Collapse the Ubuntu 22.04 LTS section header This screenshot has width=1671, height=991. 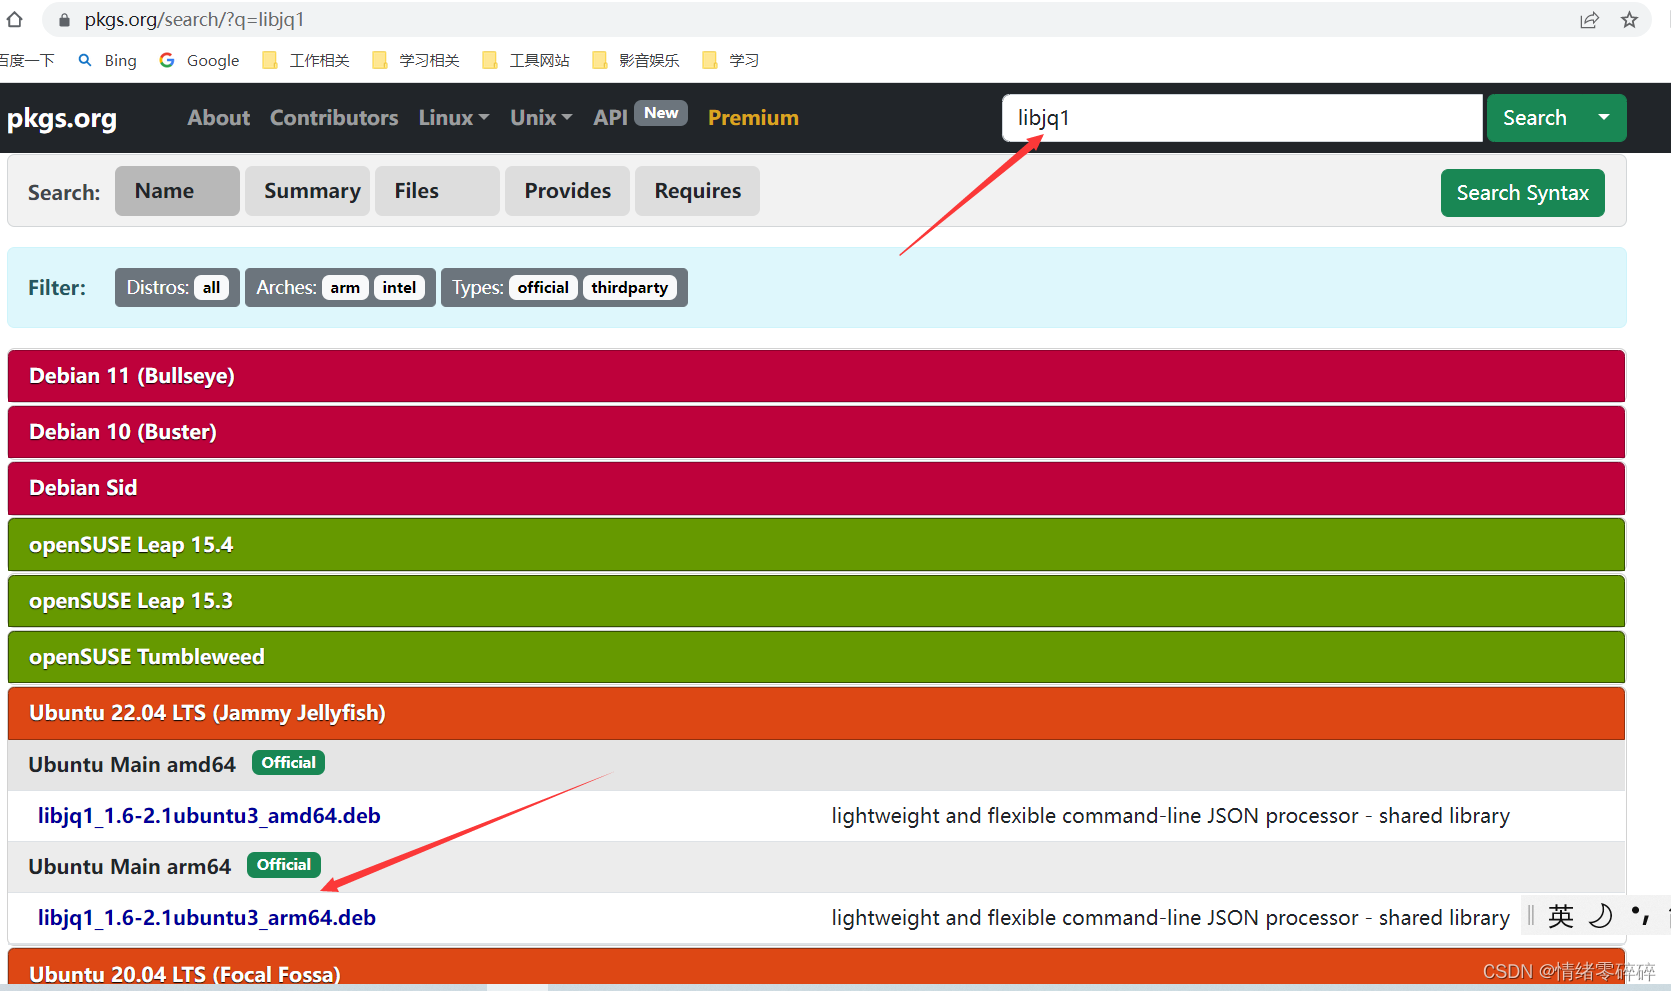pyautogui.click(x=207, y=712)
